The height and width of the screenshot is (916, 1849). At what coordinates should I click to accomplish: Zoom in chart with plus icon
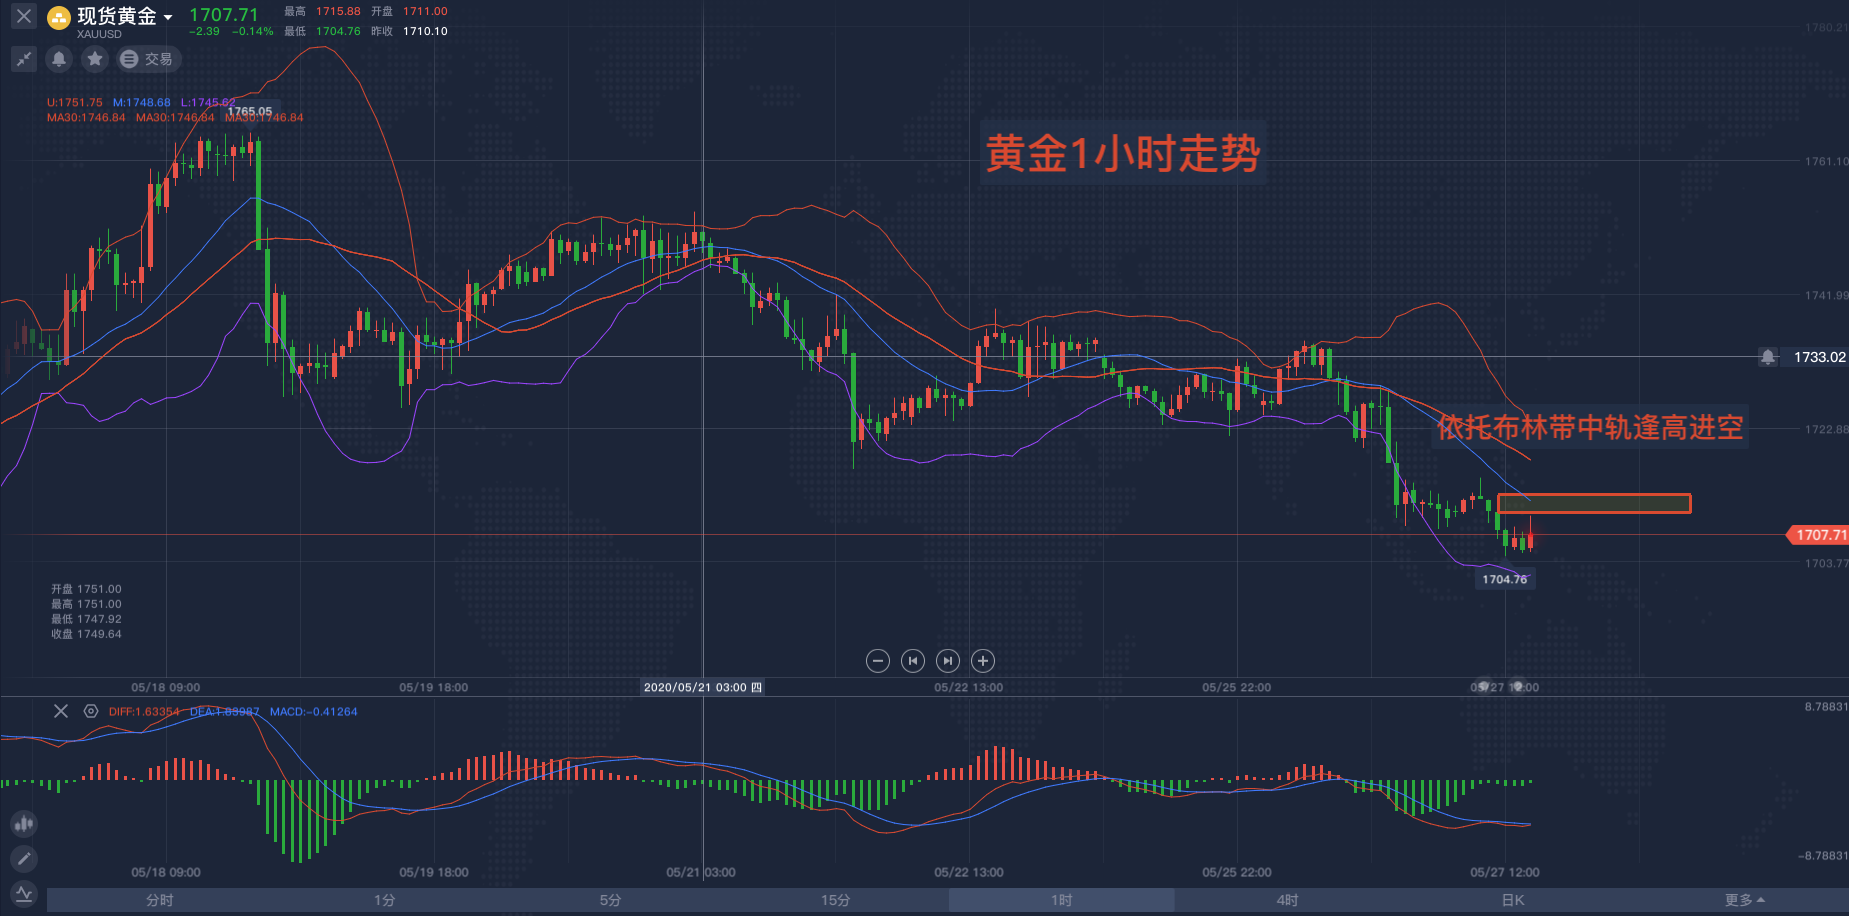click(x=983, y=661)
